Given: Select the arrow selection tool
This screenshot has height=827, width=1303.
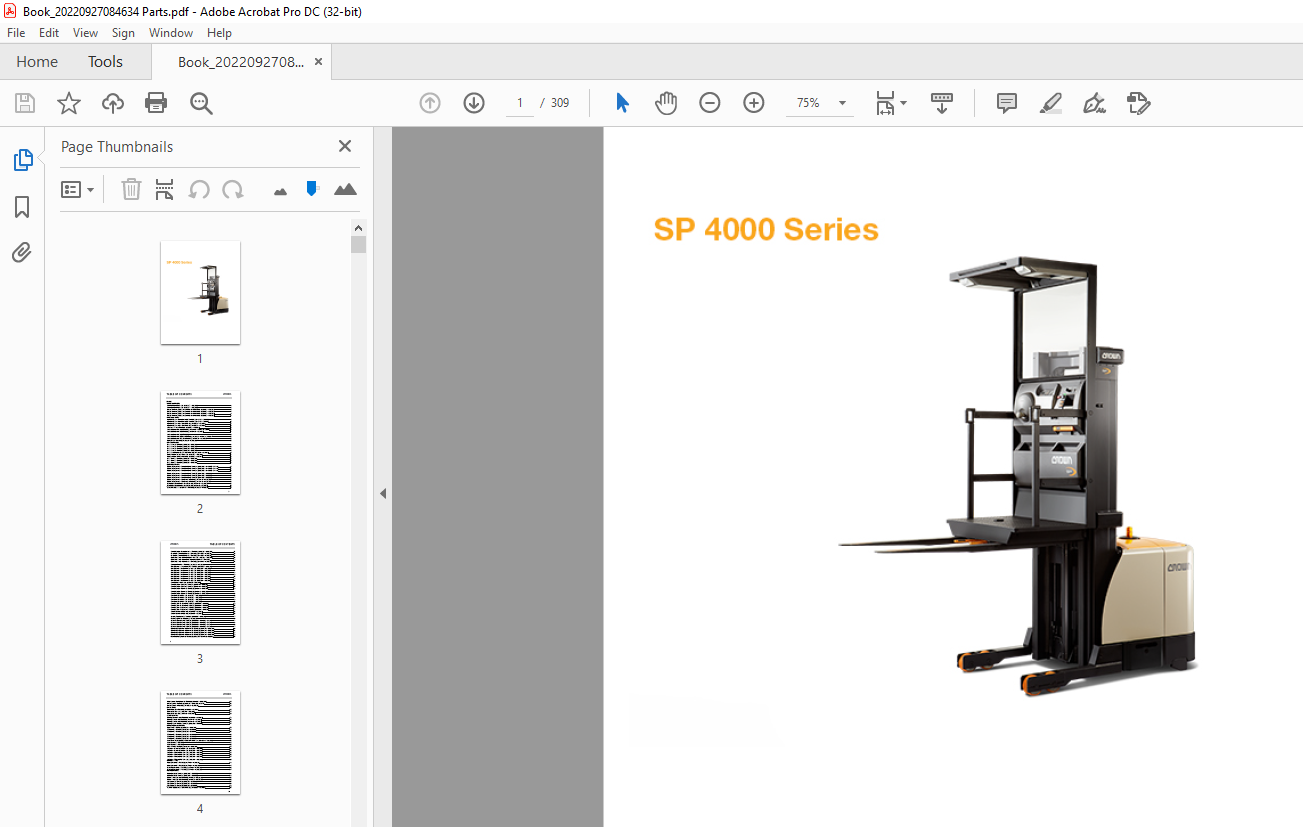Looking at the screenshot, I should [x=622, y=103].
